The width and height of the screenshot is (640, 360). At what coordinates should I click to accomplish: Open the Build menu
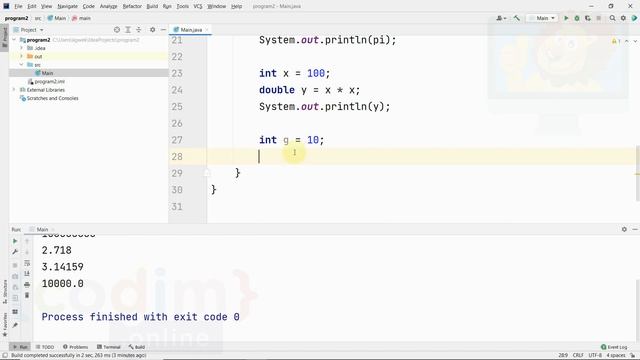pos(152,6)
